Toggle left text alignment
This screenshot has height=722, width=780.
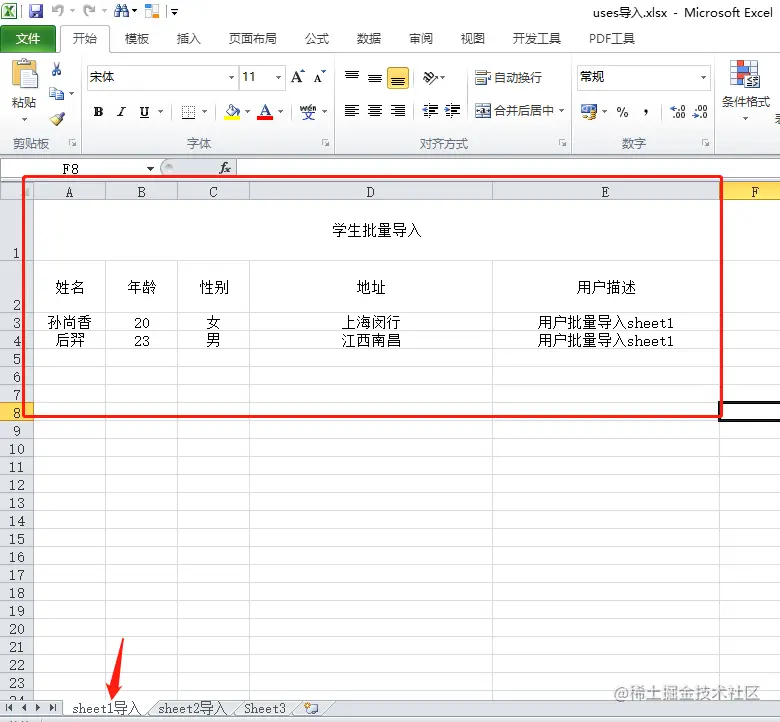coord(352,110)
